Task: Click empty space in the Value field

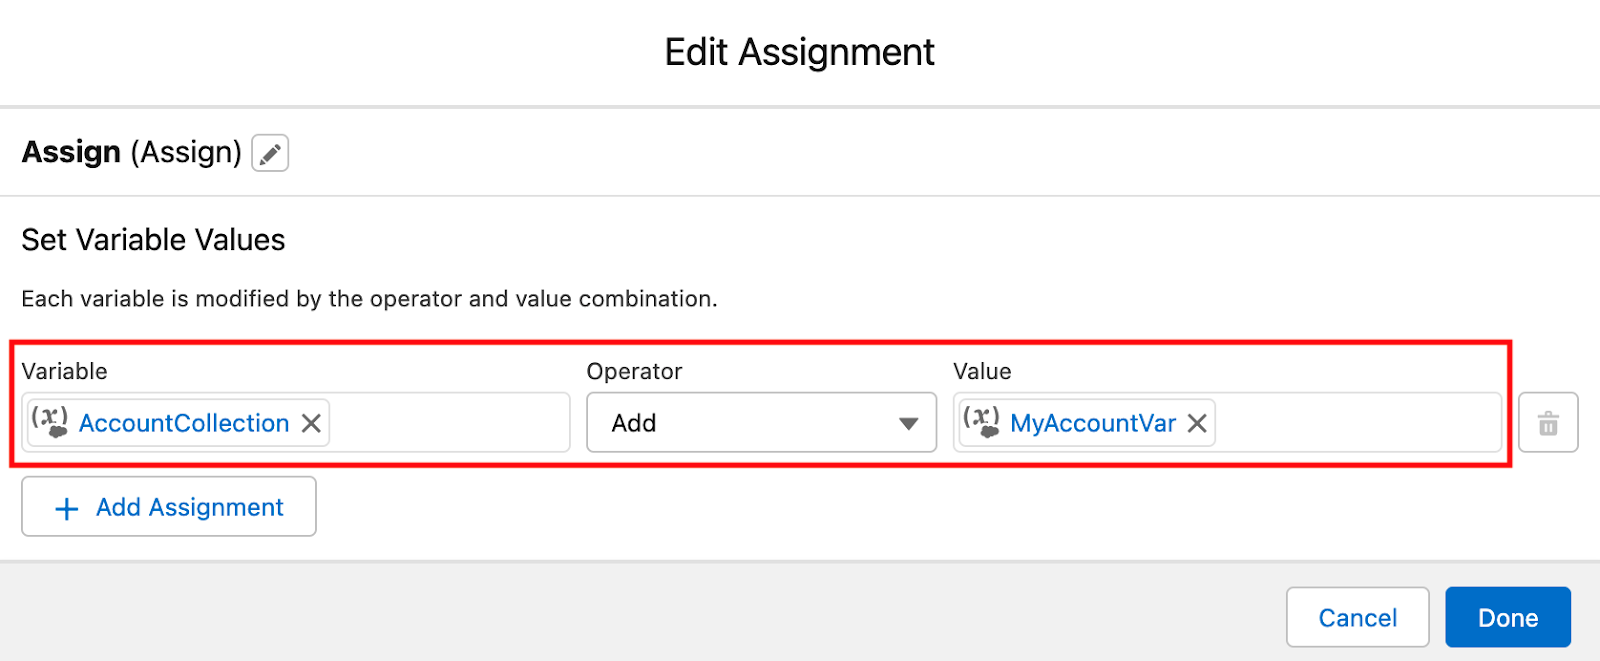Action: click(1360, 423)
